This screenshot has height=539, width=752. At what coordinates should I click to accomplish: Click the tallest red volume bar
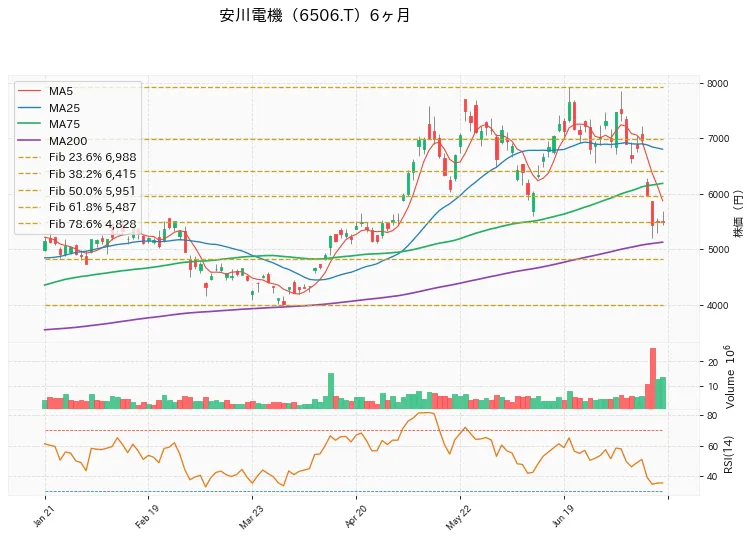coord(653,378)
